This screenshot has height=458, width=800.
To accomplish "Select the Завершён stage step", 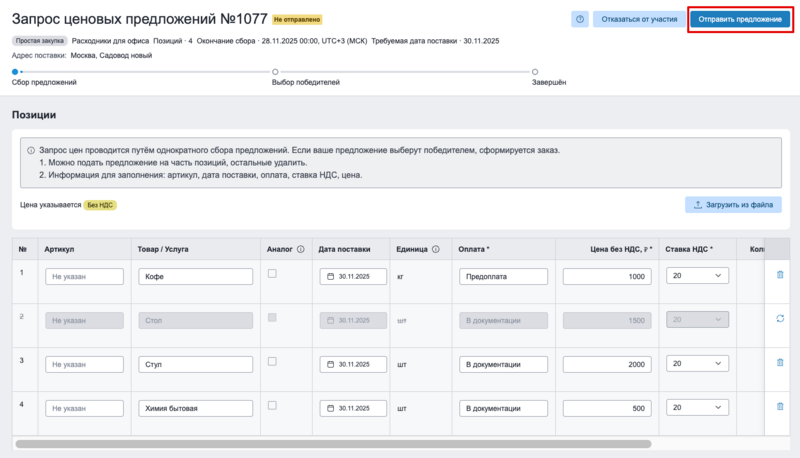I will (535, 72).
